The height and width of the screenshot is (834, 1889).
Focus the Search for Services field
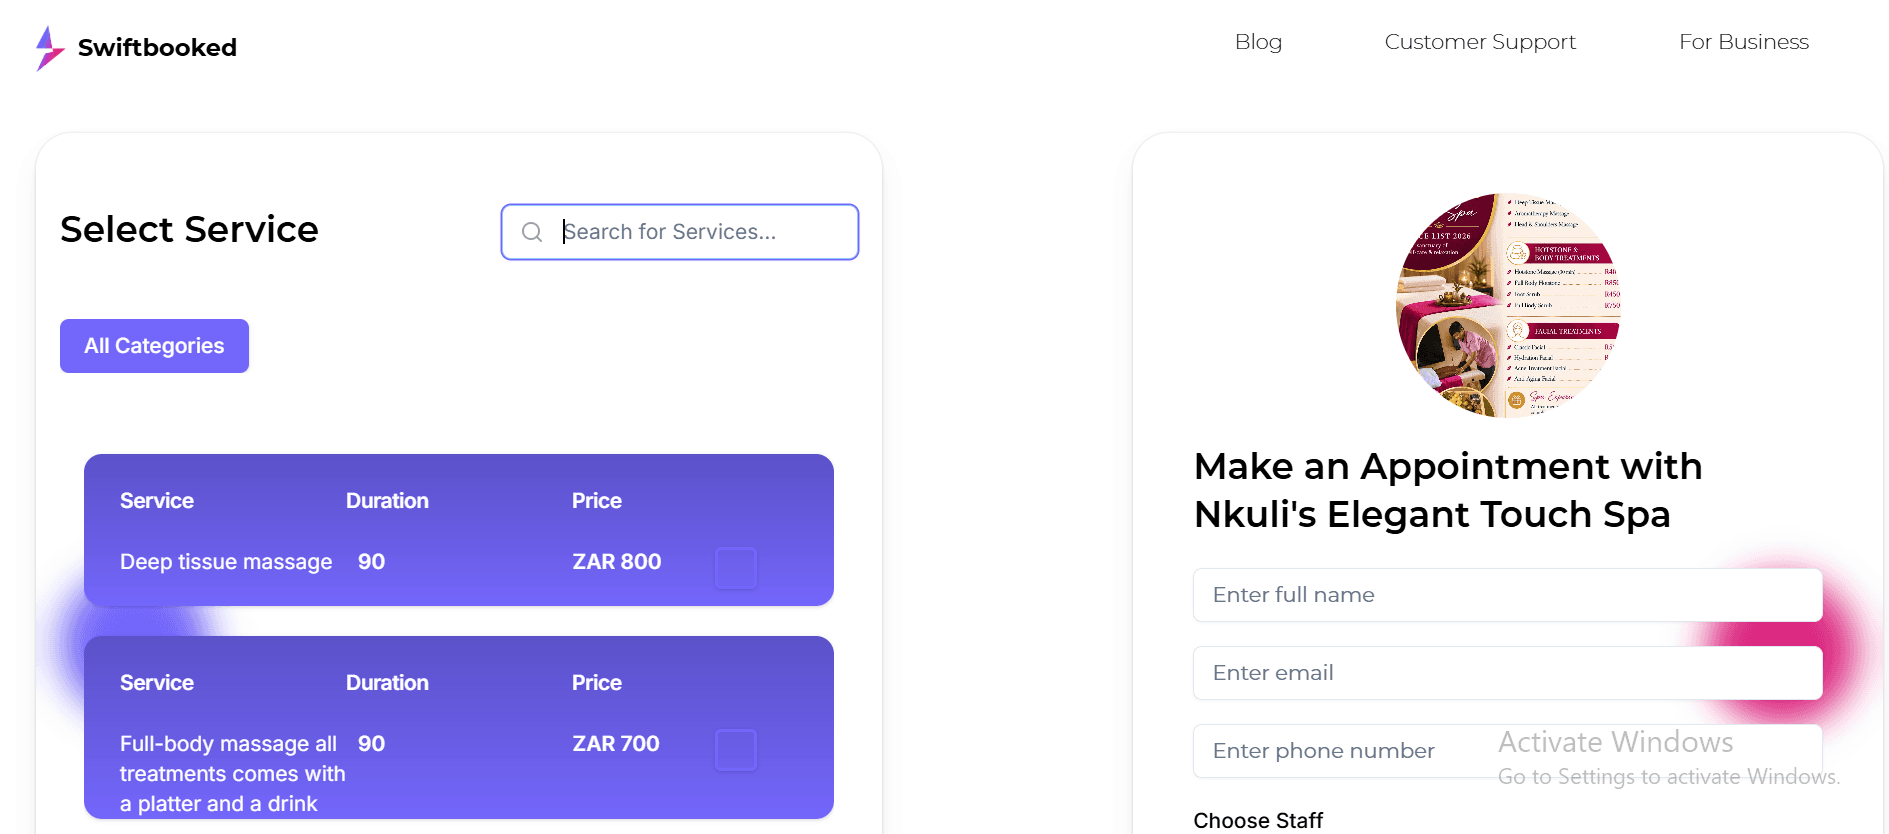point(680,232)
